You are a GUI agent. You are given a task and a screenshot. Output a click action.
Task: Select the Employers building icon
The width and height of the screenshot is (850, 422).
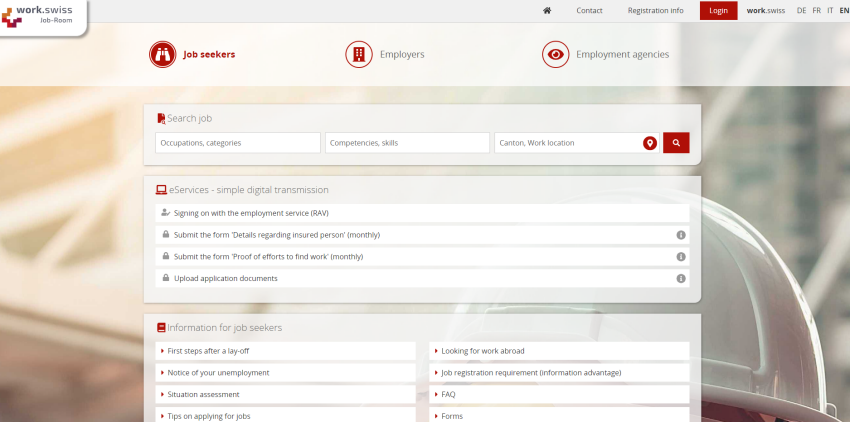click(x=358, y=55)
